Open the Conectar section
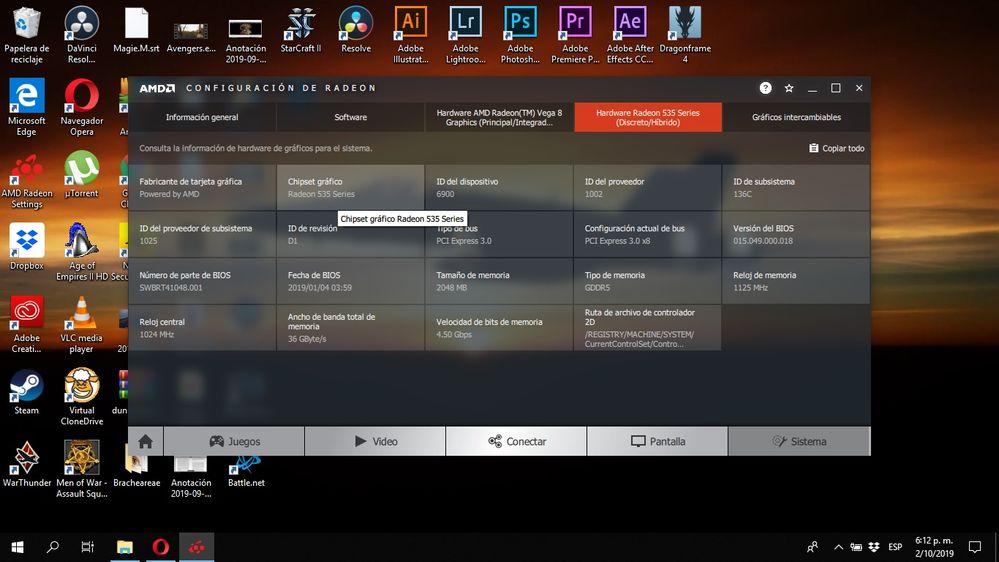999x562 pixels. (517, 441)
